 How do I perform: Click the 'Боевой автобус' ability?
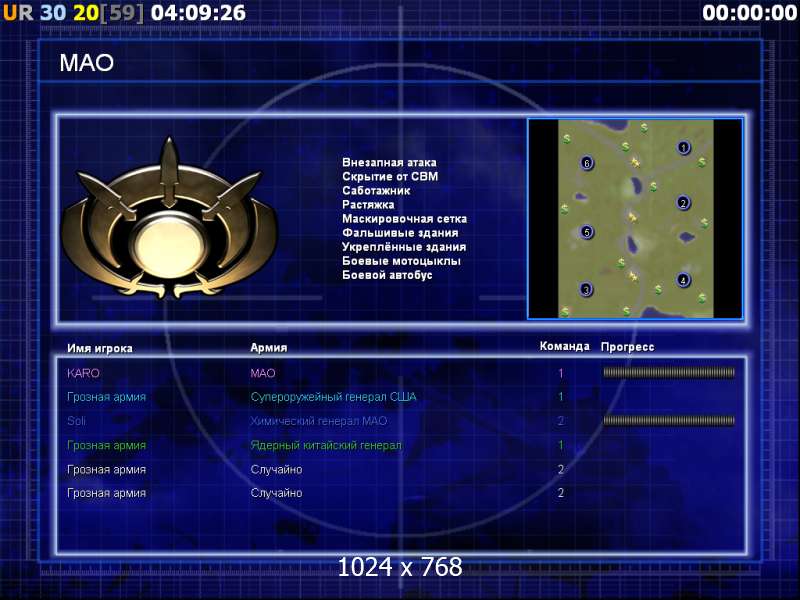coord(387,275)
